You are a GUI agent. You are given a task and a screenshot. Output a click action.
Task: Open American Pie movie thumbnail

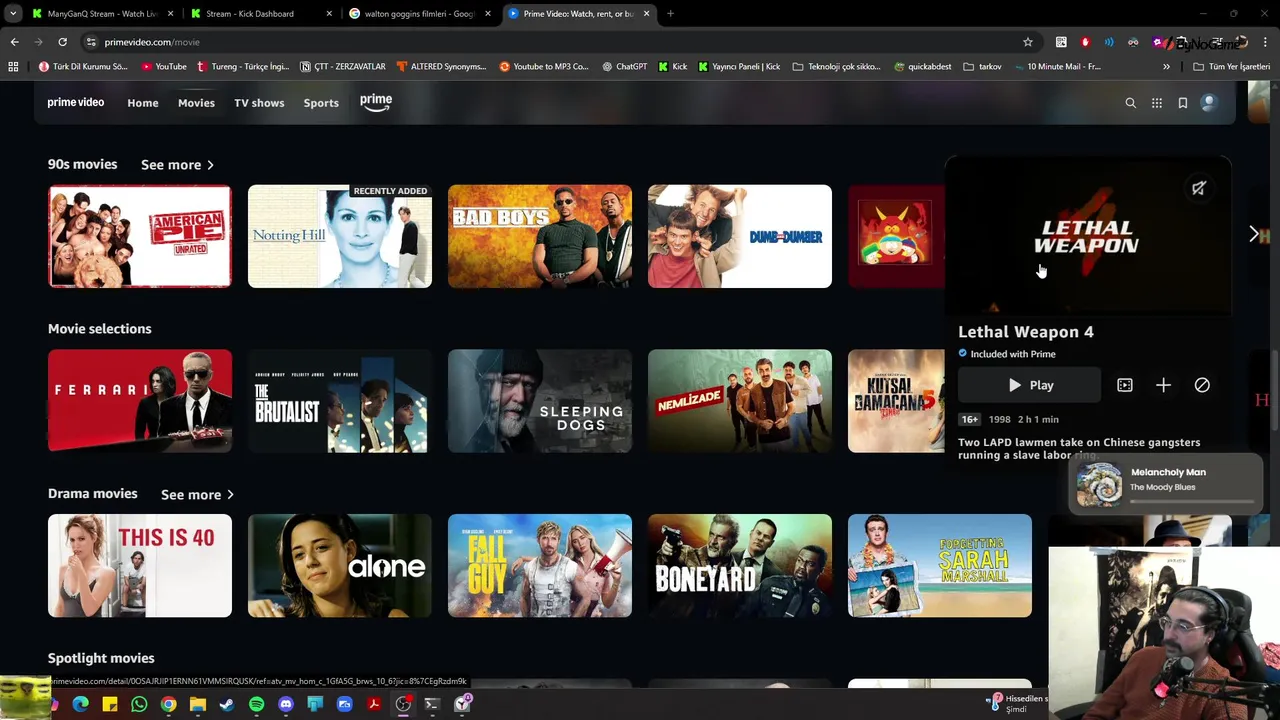(140, 236)
